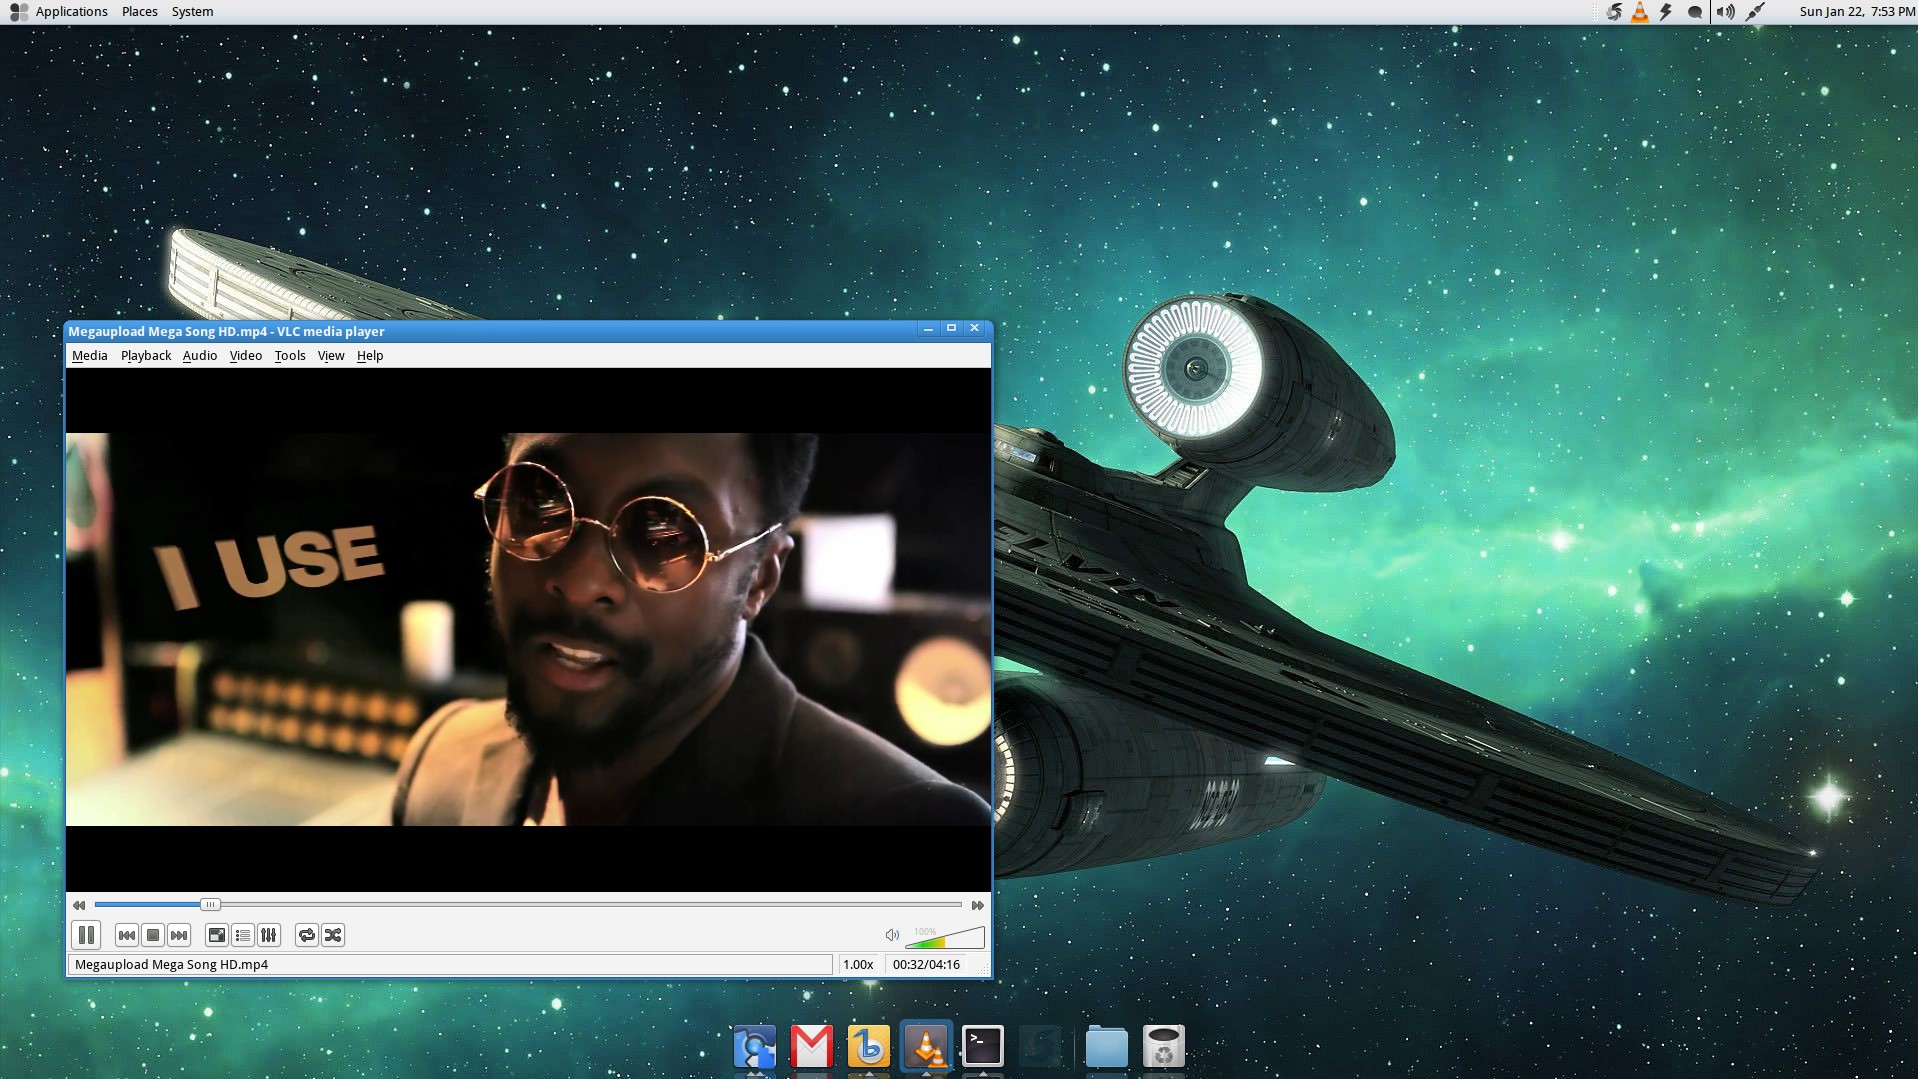The width and height of the screenshot is (1918, 1079).
Task: Open the Help menu
Action: point(370,355)
